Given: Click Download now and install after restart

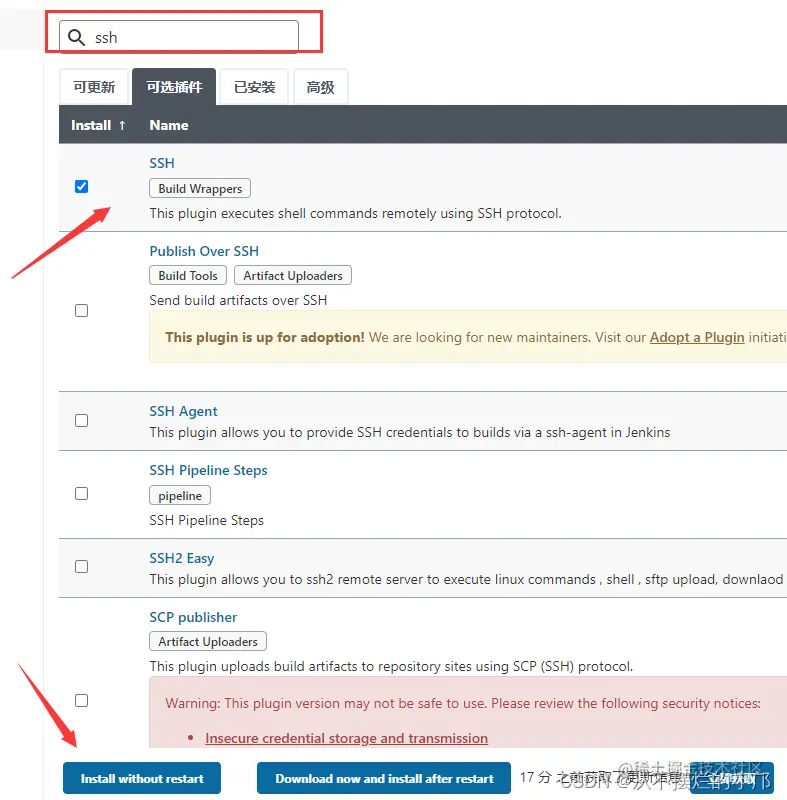Looking at the screenshot, I should click(384, 779).
